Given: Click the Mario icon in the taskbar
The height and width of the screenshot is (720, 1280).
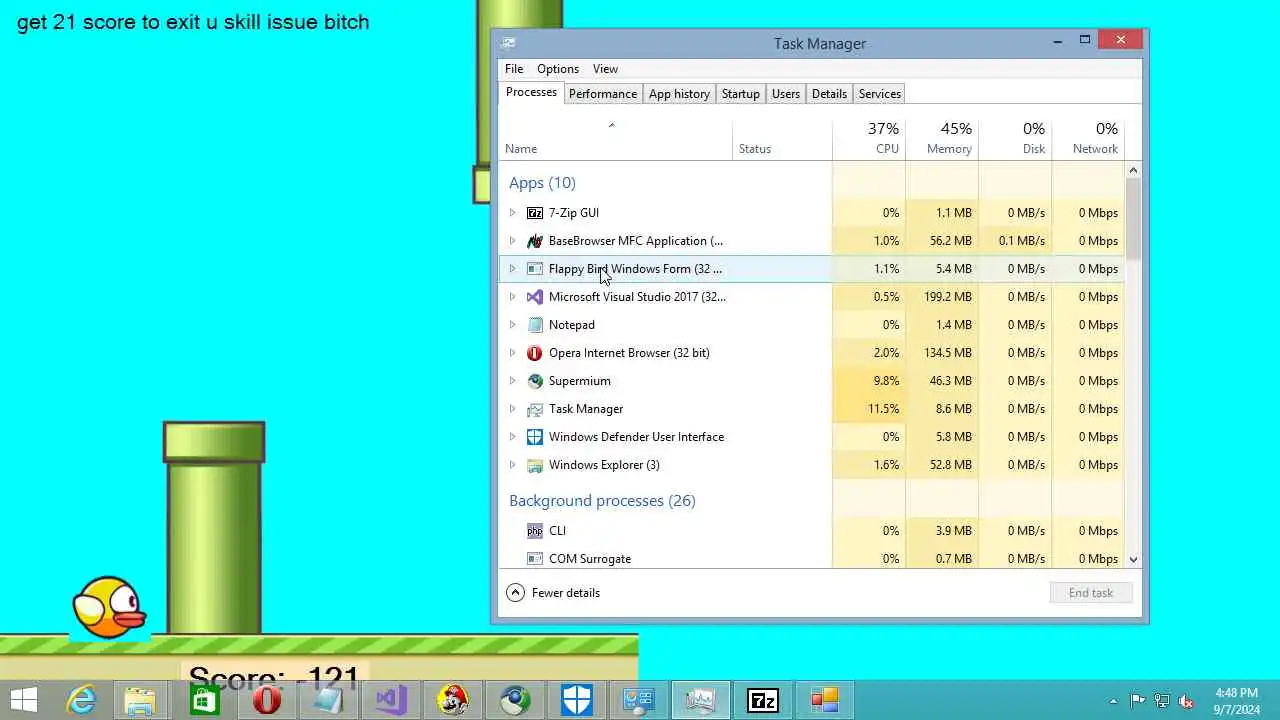Looking at the screenshot, I should pos(452,700).
